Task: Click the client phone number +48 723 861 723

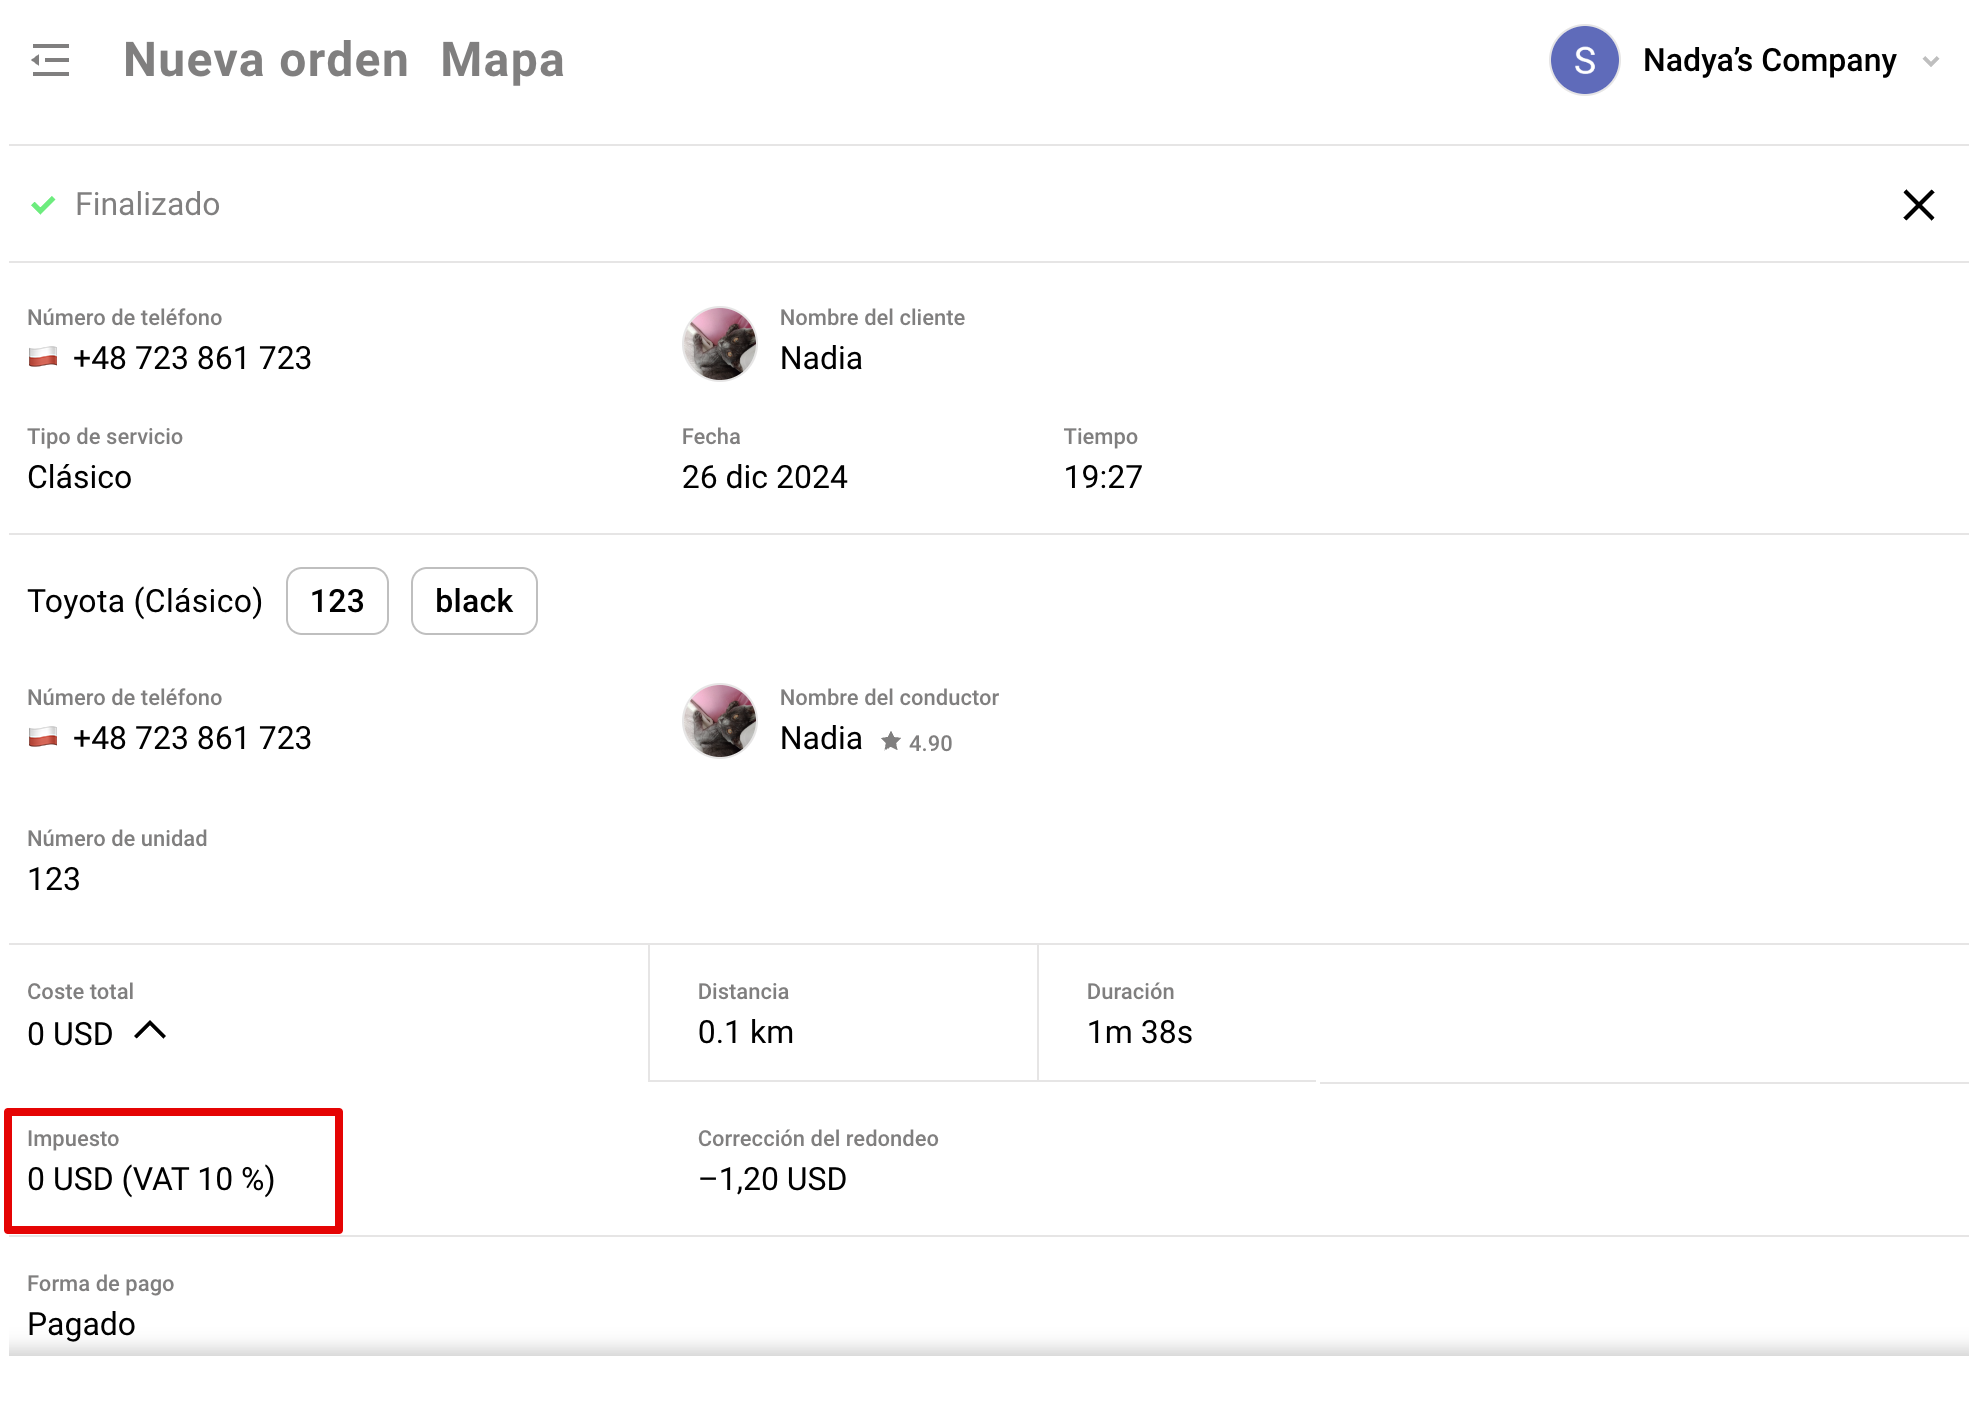Action: (192, 358)
